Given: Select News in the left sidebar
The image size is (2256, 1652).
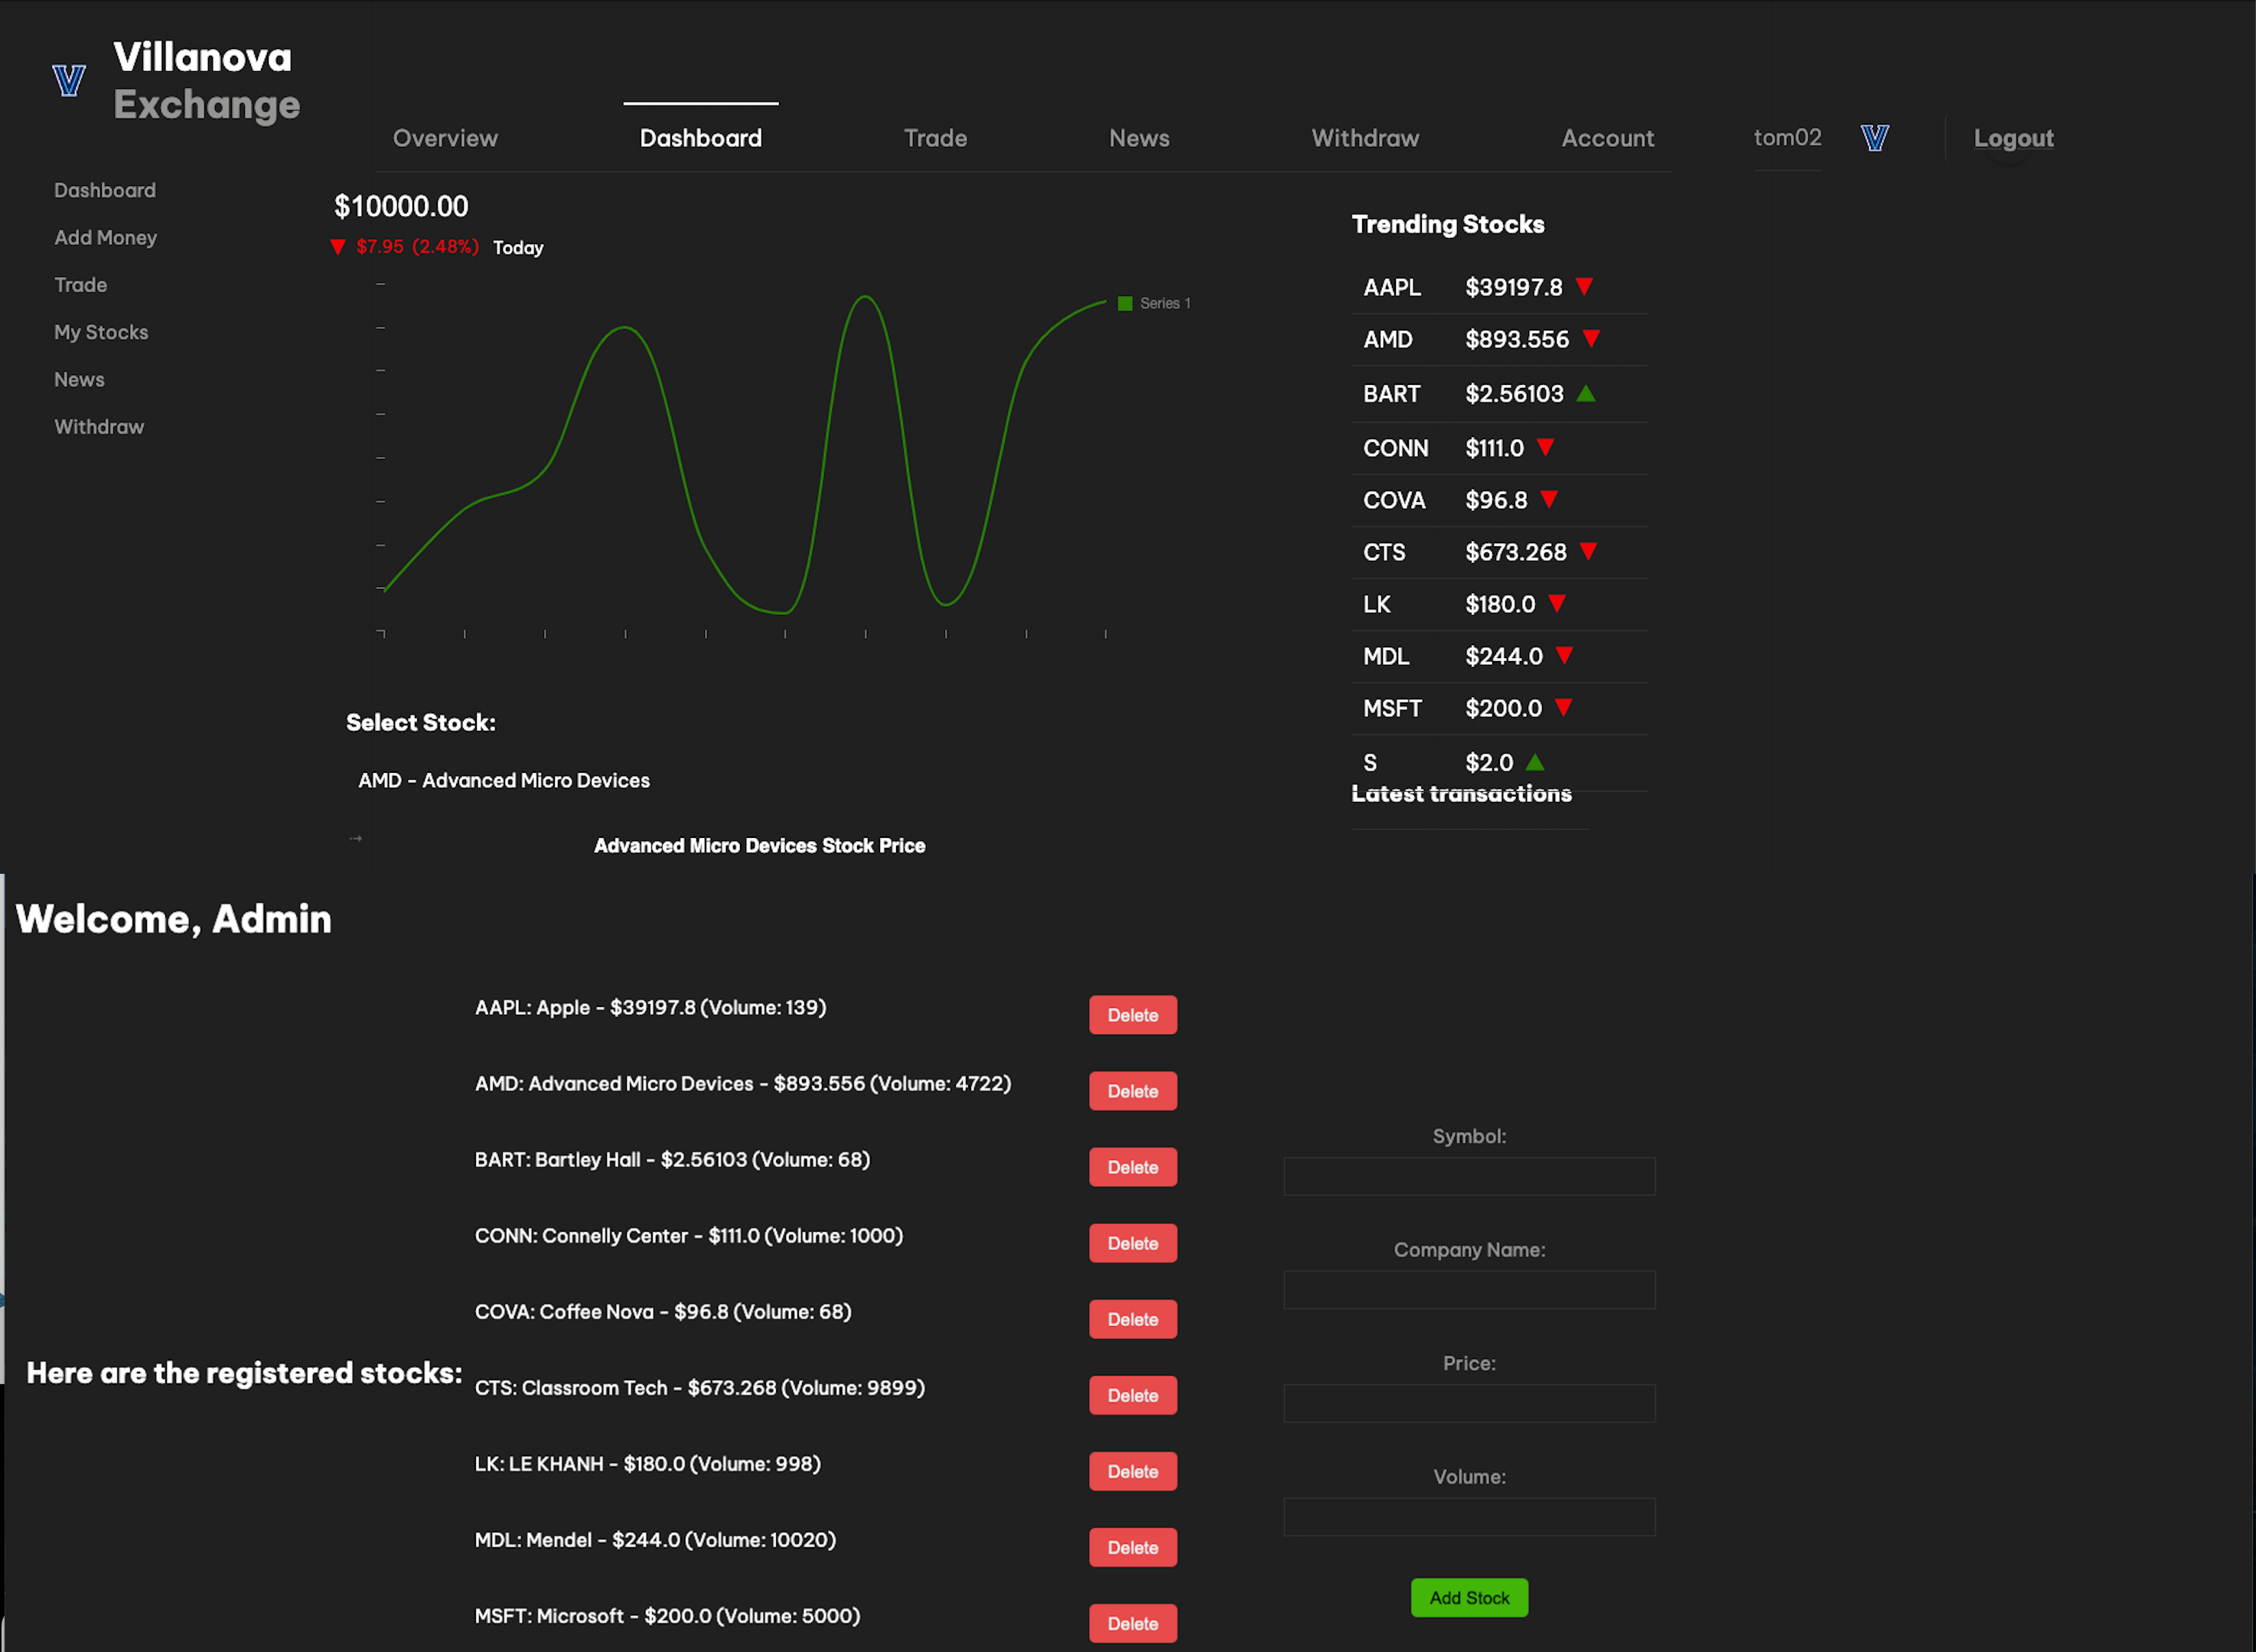Looking at the screenshot, I should (79, 379).
